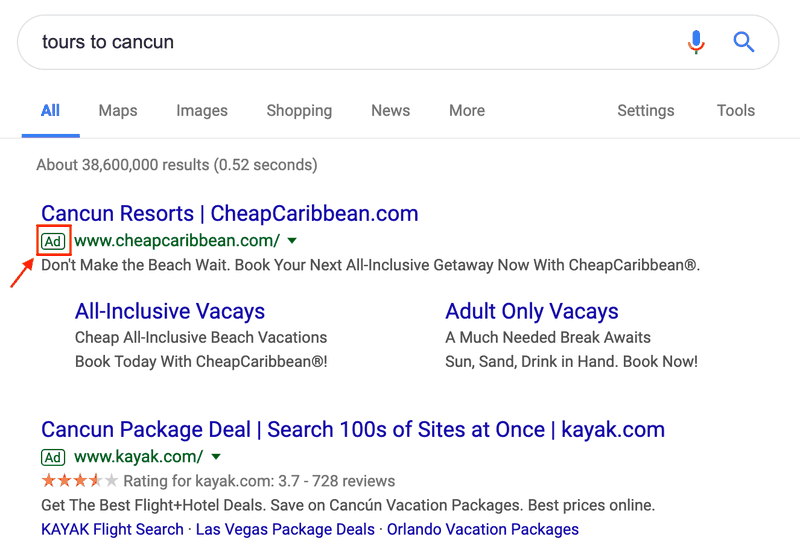Image resolution: width=800 pixels, height=560 pixels.
Task: Switch to the Maps tab
Action: click(118, 111)
